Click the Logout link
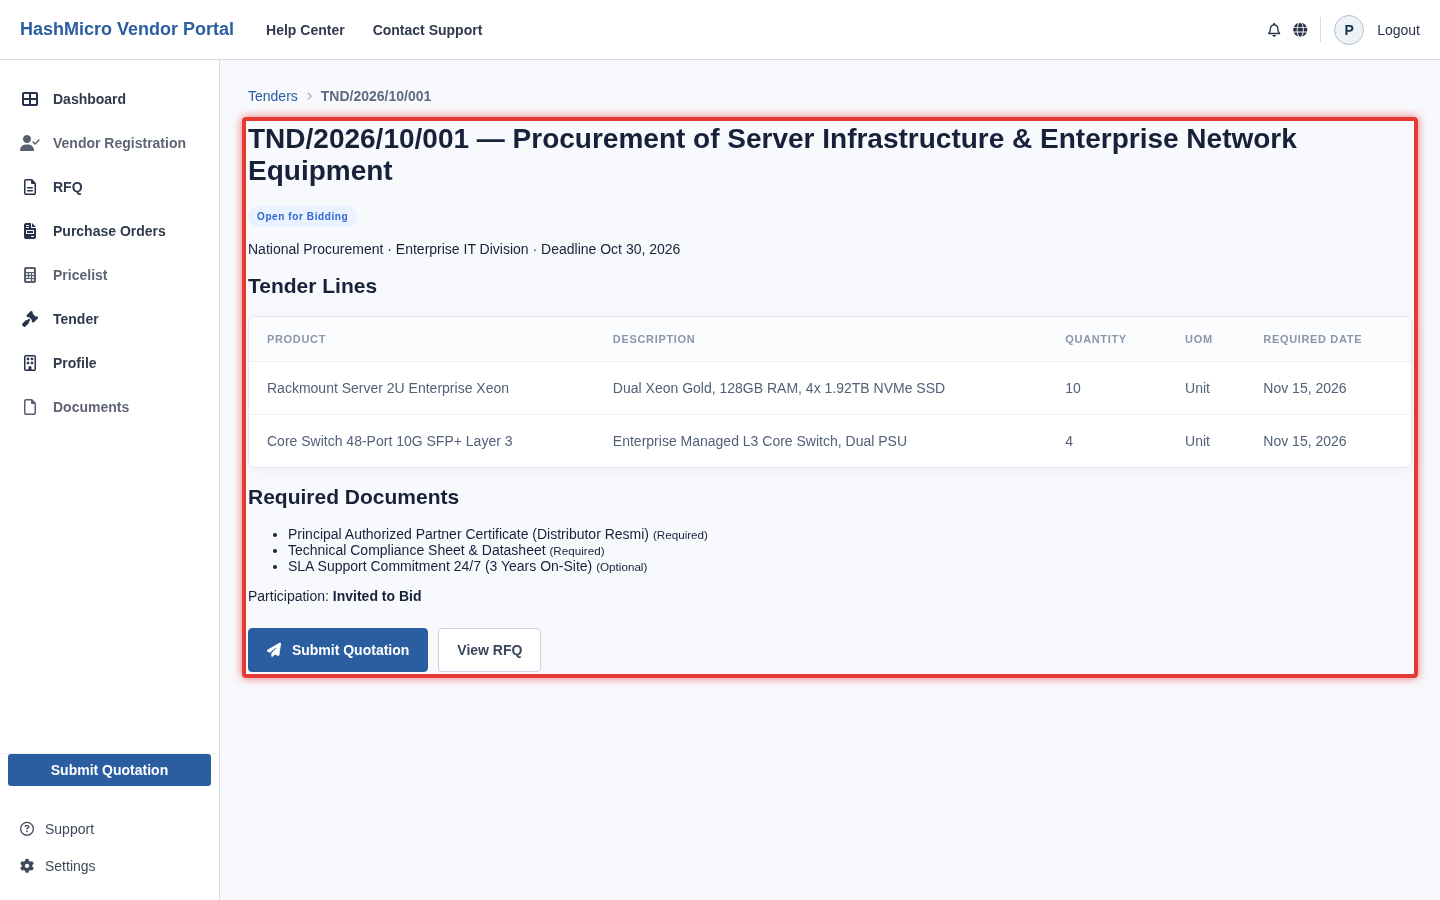 click(x=1398, y=30)
